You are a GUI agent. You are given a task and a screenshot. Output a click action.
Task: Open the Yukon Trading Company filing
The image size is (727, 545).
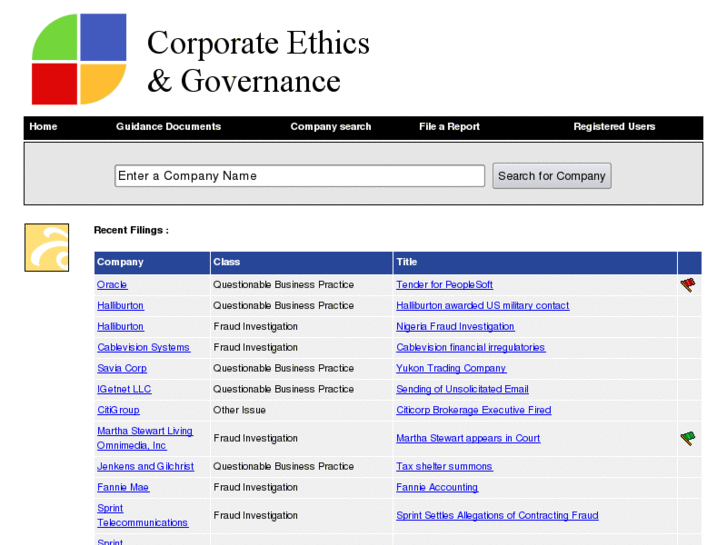pos(451,368)
